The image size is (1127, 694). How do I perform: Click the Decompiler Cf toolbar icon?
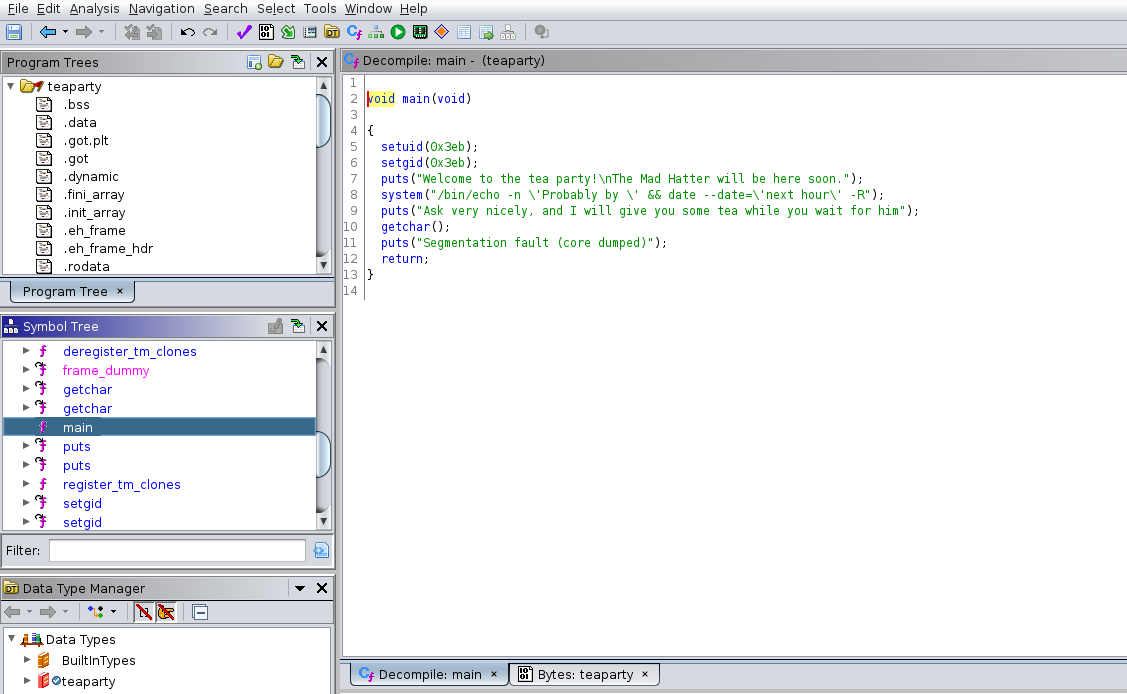354,32
